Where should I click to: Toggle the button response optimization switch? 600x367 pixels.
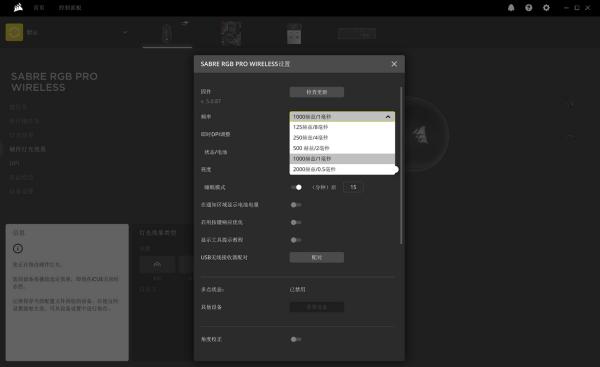pos(296,222)
